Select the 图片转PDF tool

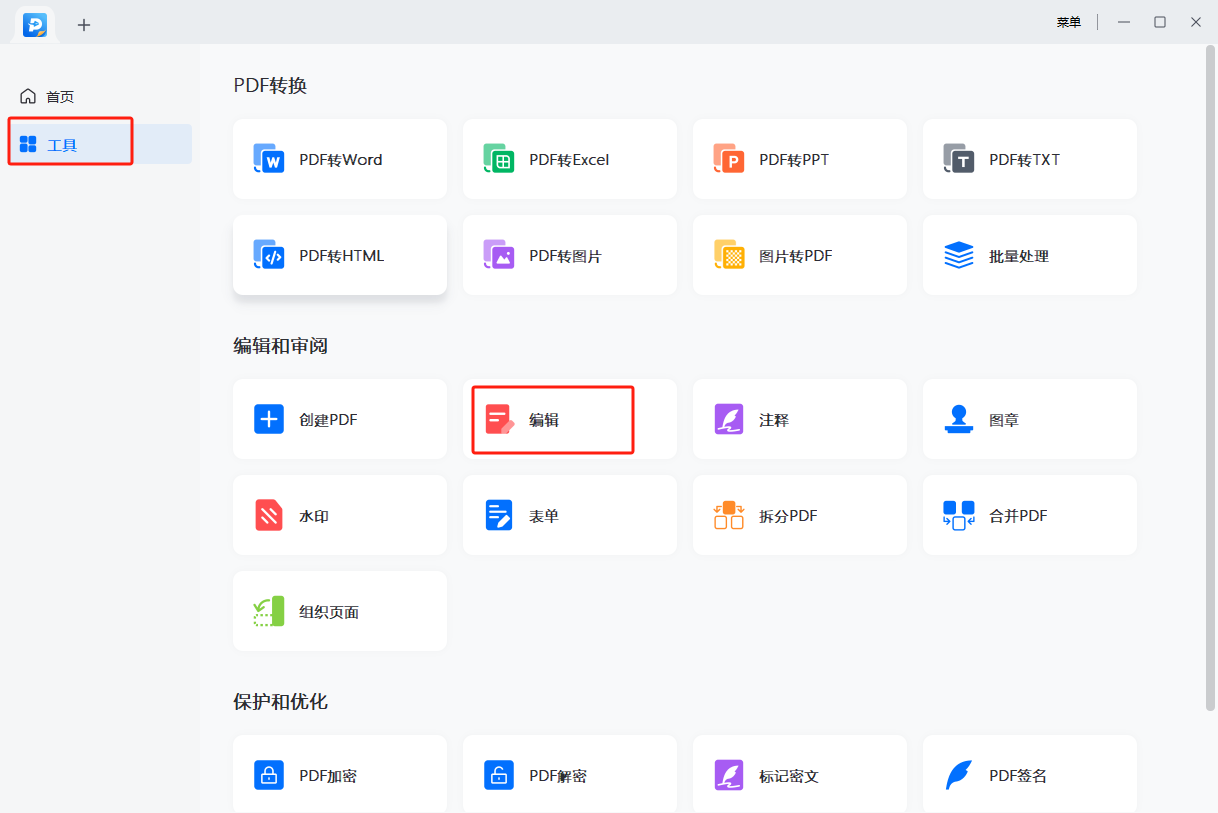pos(799,256)
